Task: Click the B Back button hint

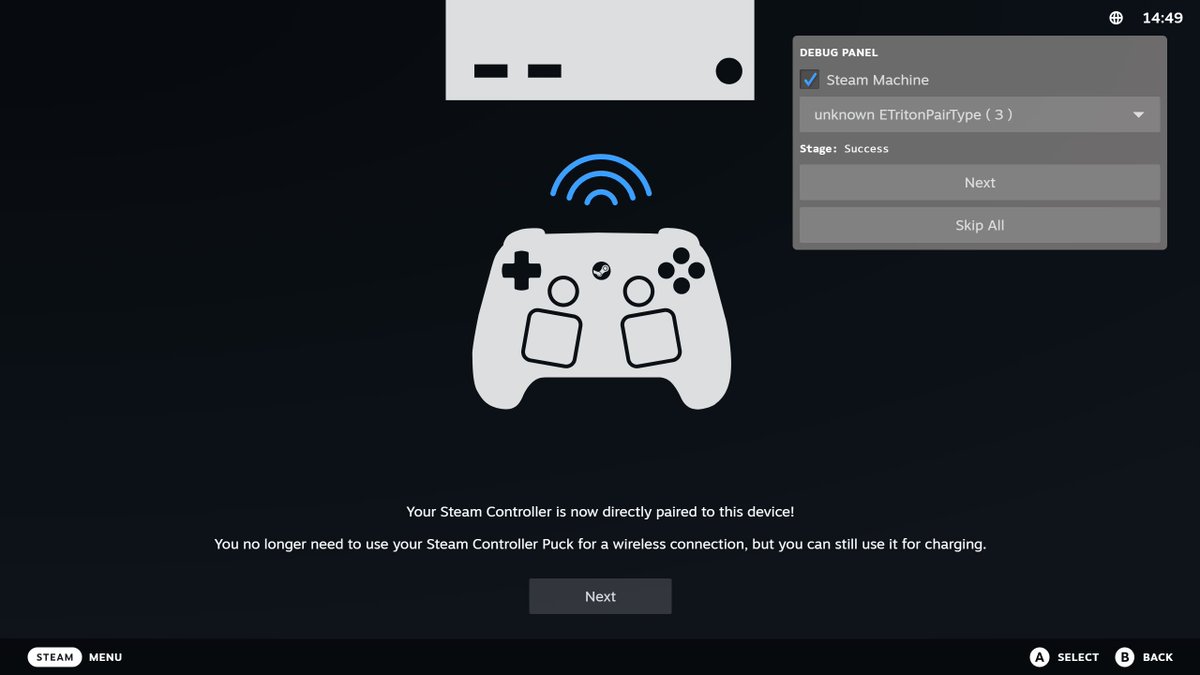Action: point(1144,657)
